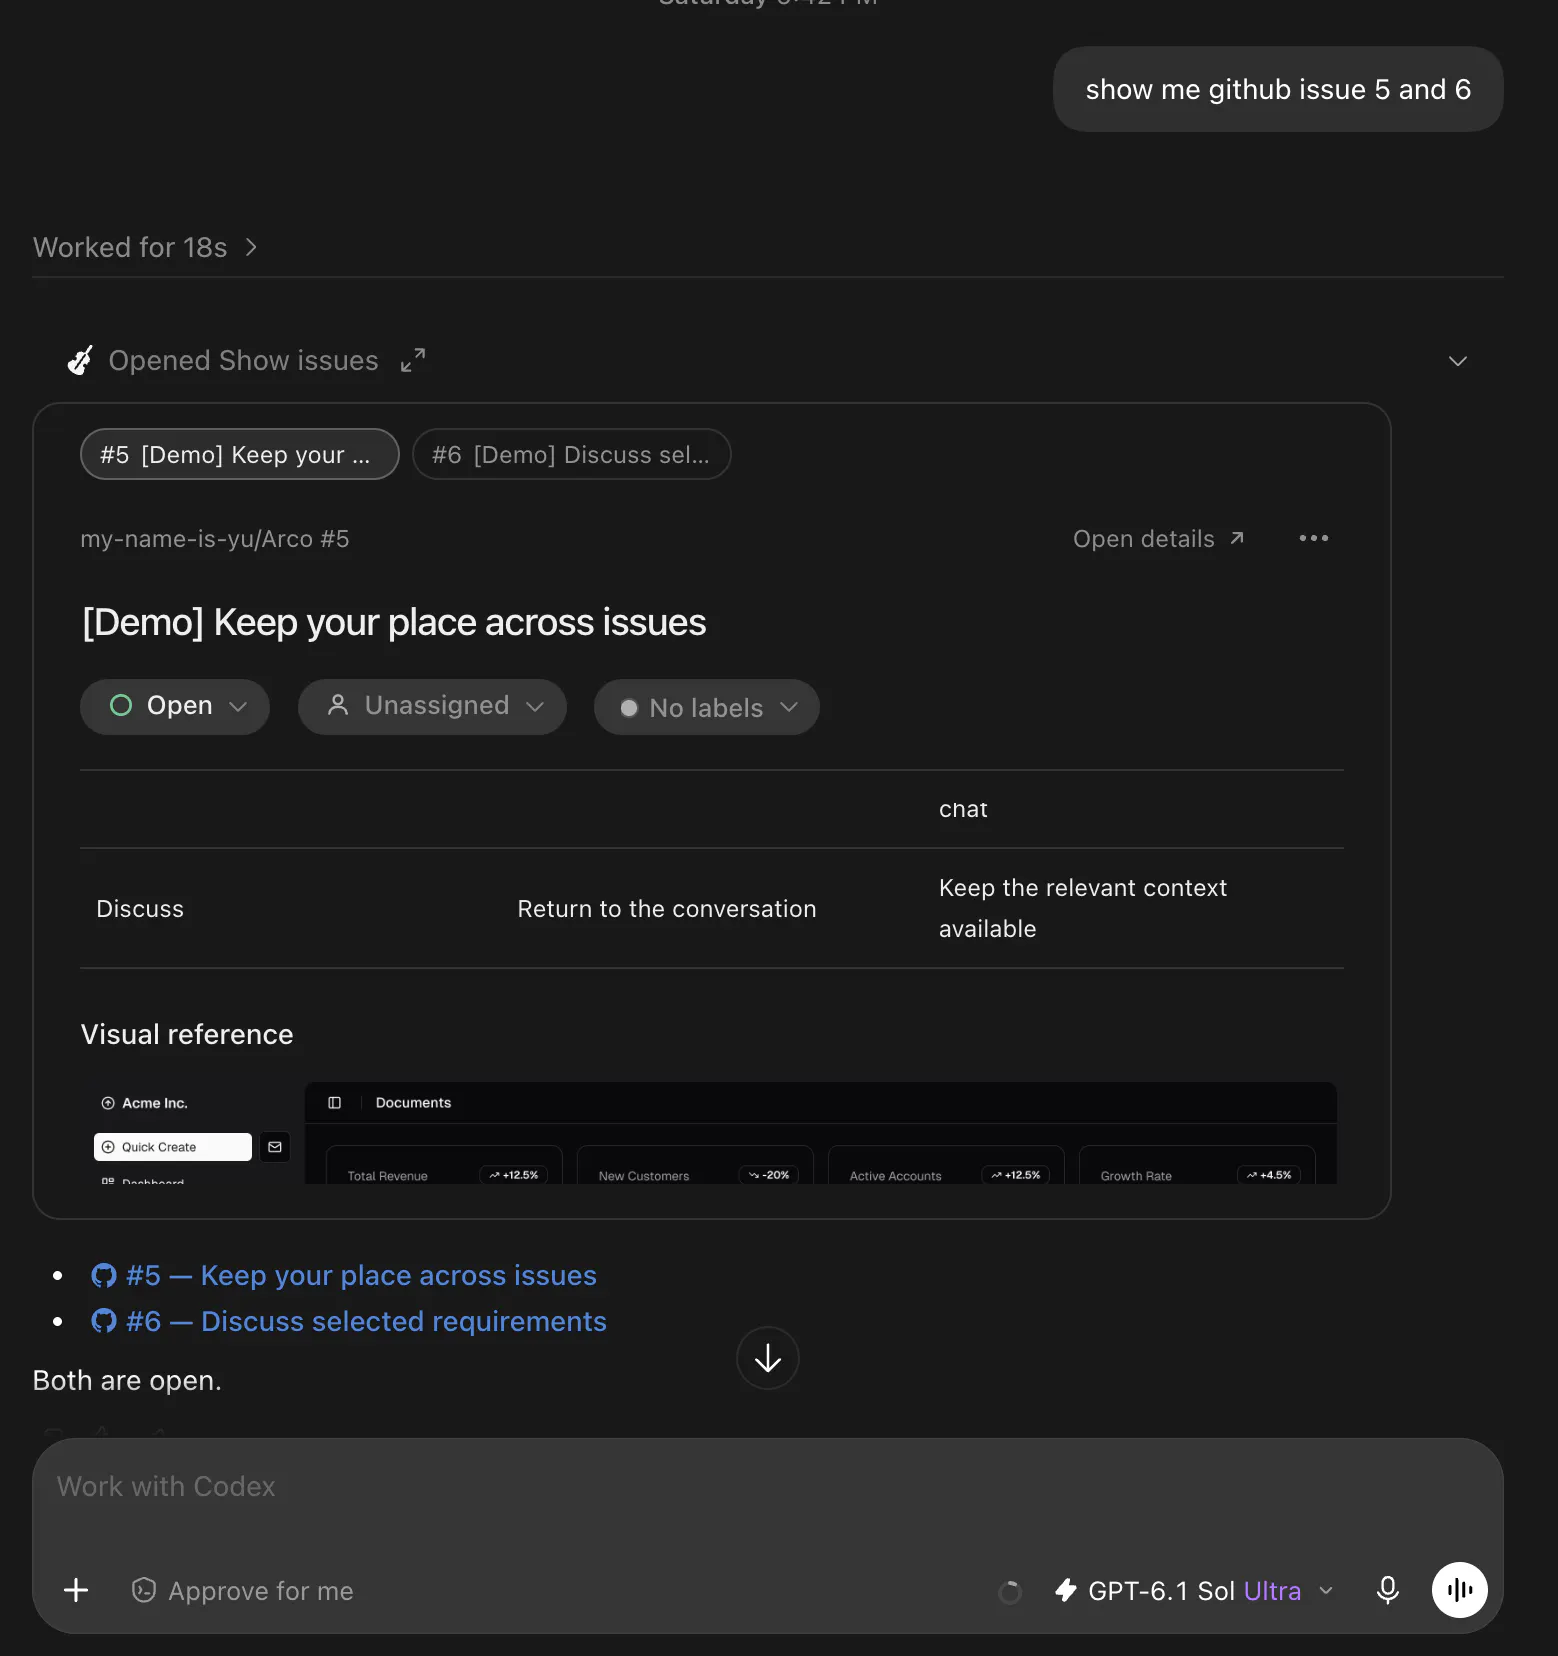This screenshot has width=1558, height=1656.
Task: Focus the Work with Codex input
Action: [768, 1487]
